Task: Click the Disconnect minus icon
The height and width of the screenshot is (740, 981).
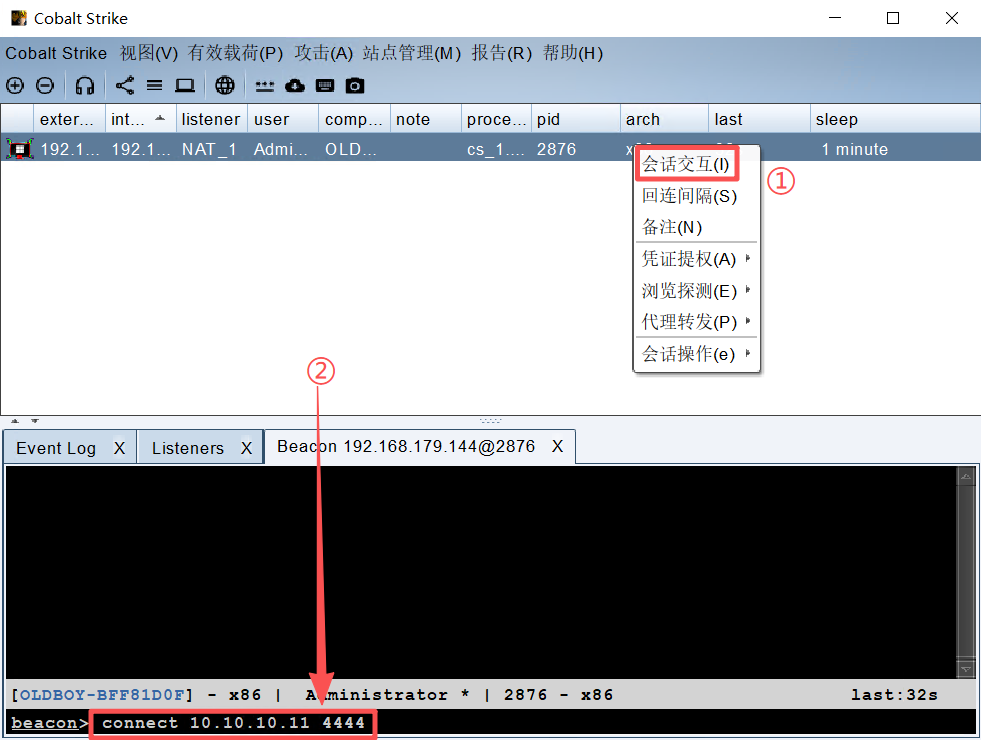Action: click(x=44, y=85)
